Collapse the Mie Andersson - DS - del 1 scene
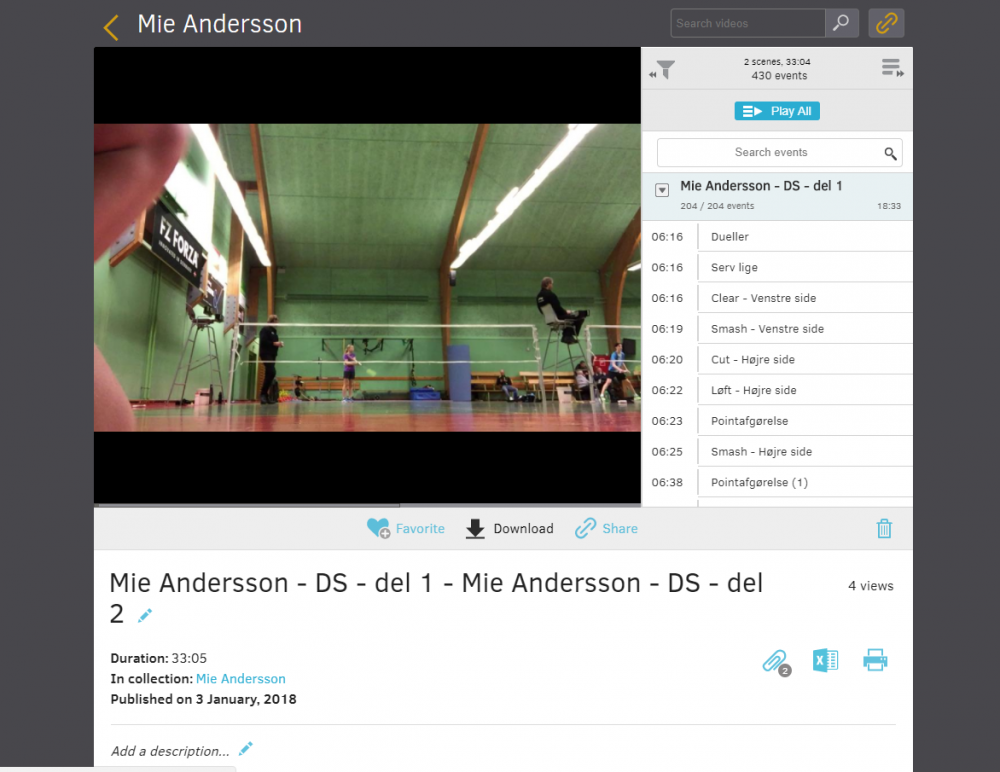This screenshot has width=1000, height=772. (x=662, y=190)
